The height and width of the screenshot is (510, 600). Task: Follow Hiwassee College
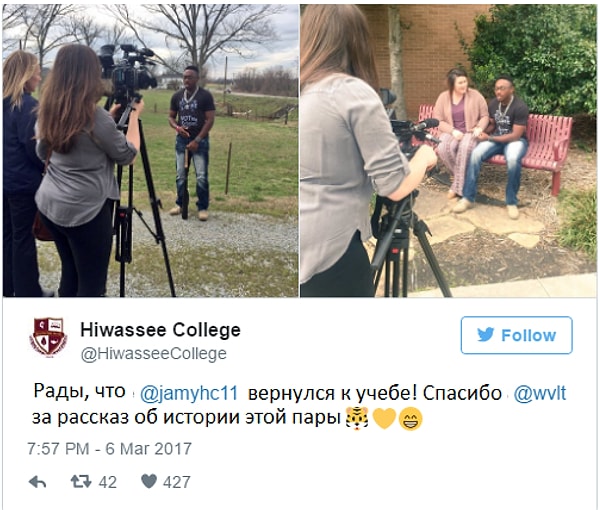tap(517, 335)
